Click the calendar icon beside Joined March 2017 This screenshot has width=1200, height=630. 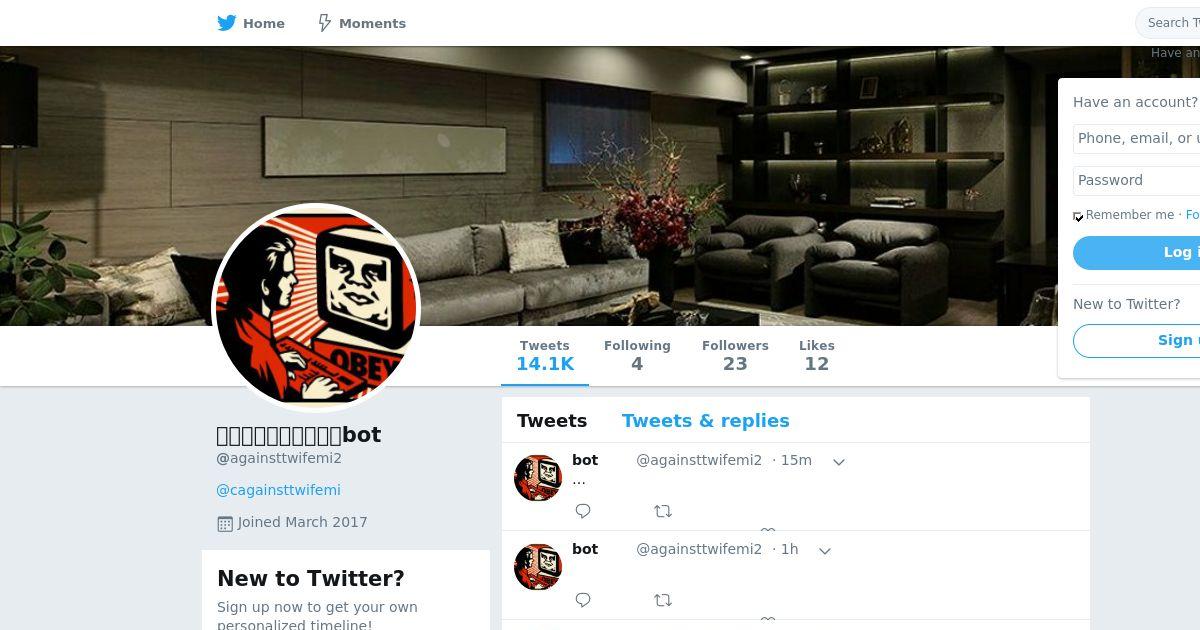pyautogui.click(x=225, y=523)
